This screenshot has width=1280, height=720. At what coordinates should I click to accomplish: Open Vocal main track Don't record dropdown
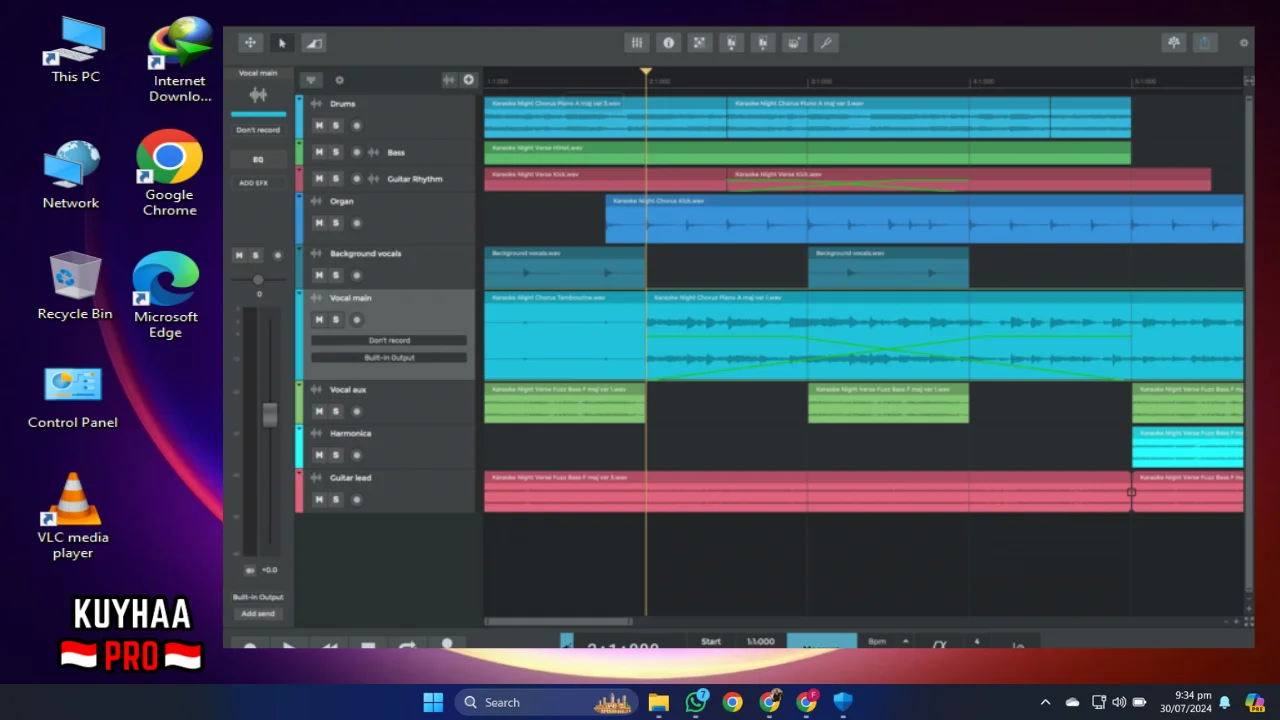[x=389, y=341]
